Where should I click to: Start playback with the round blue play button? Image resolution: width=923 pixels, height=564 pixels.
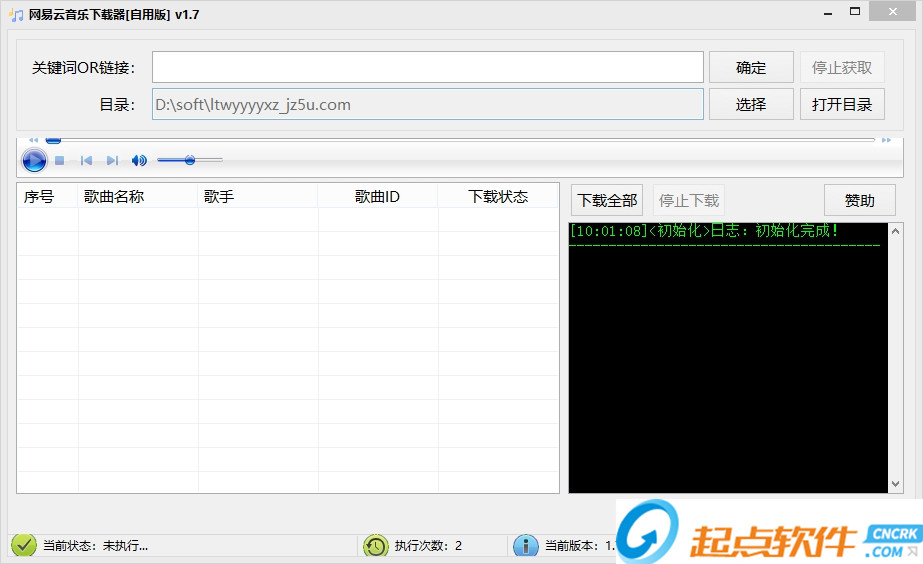34,160
